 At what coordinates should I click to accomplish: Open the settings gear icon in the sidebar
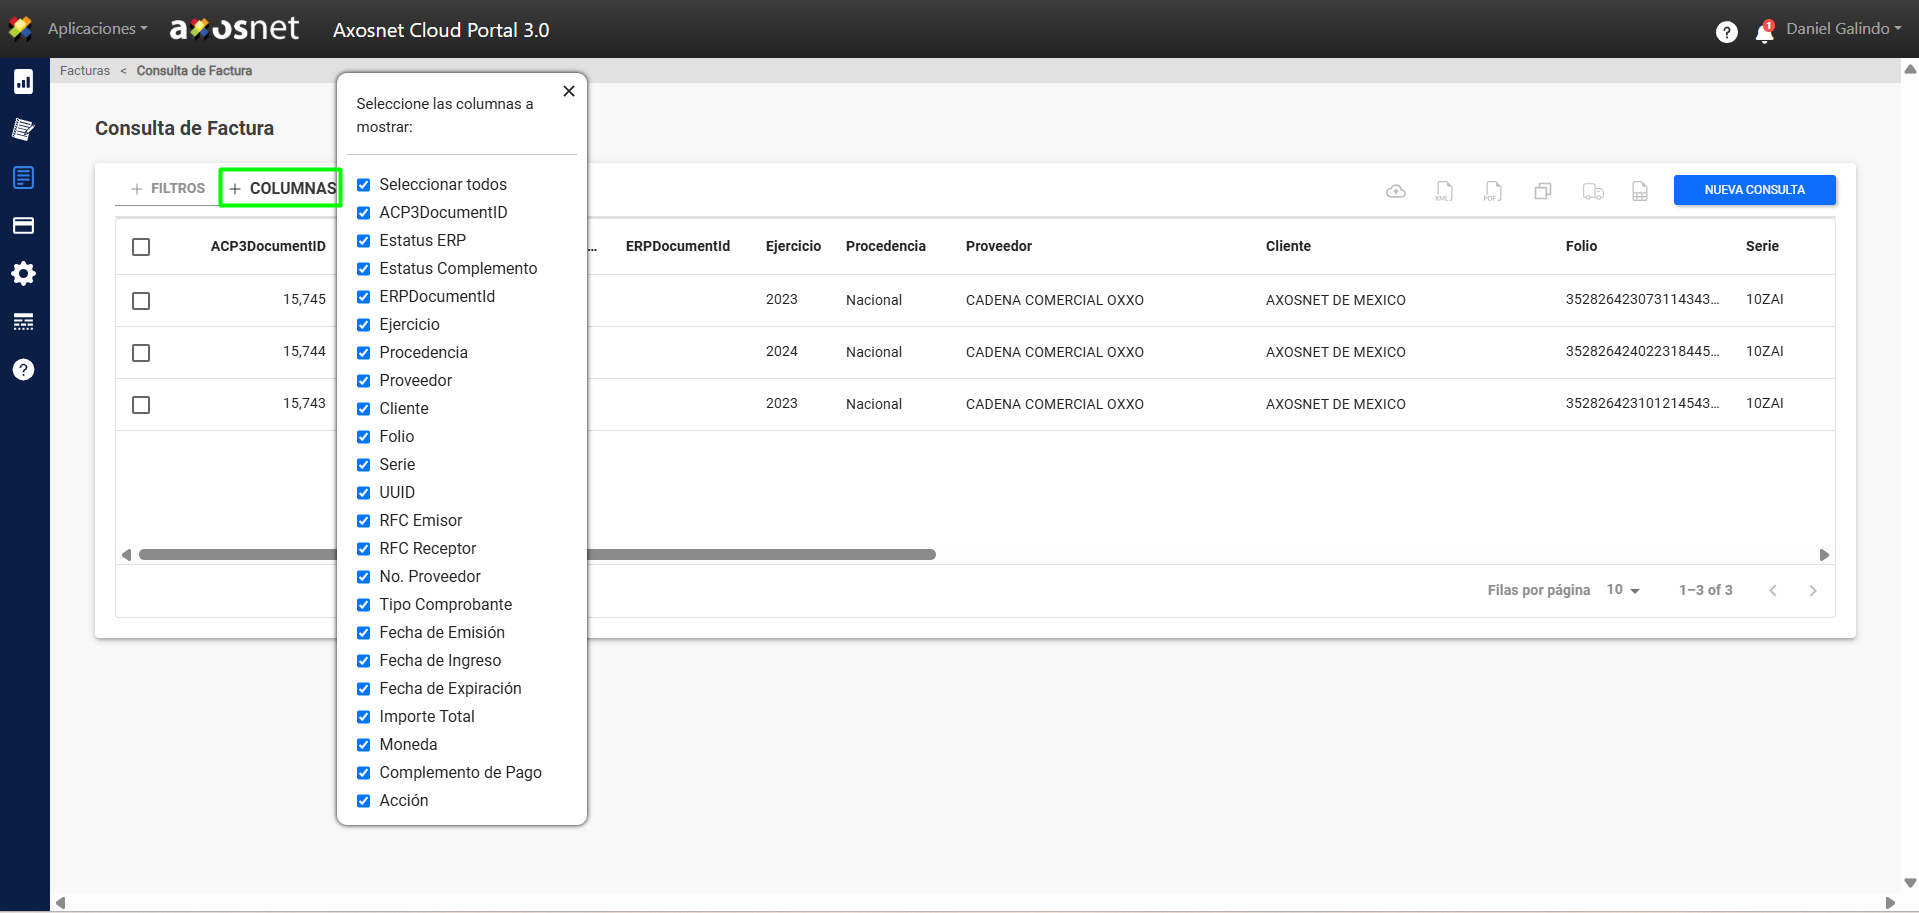point(24,274)
